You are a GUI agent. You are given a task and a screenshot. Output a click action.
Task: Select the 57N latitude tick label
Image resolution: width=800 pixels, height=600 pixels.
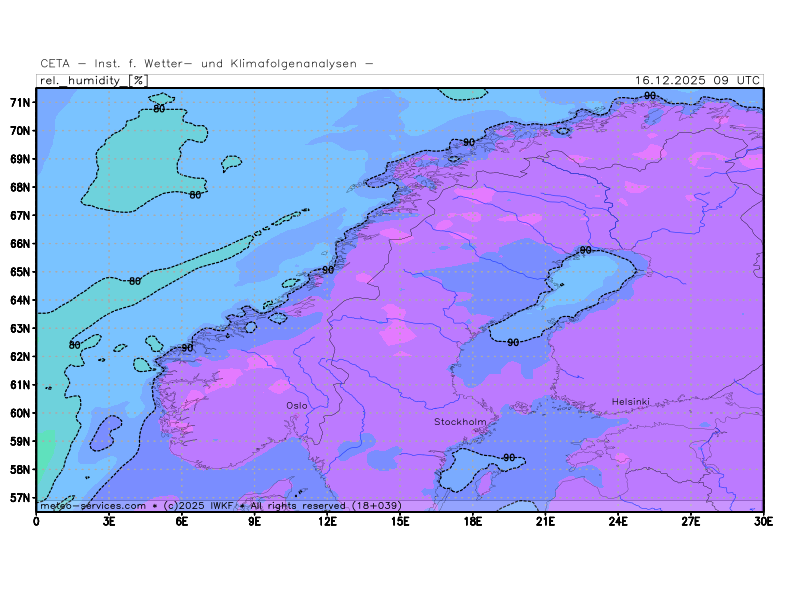tap(19, 497)
